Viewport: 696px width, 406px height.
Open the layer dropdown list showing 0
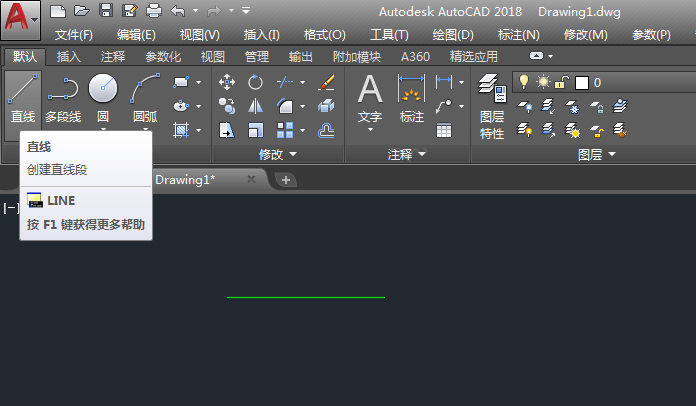(x=604, y=83)
